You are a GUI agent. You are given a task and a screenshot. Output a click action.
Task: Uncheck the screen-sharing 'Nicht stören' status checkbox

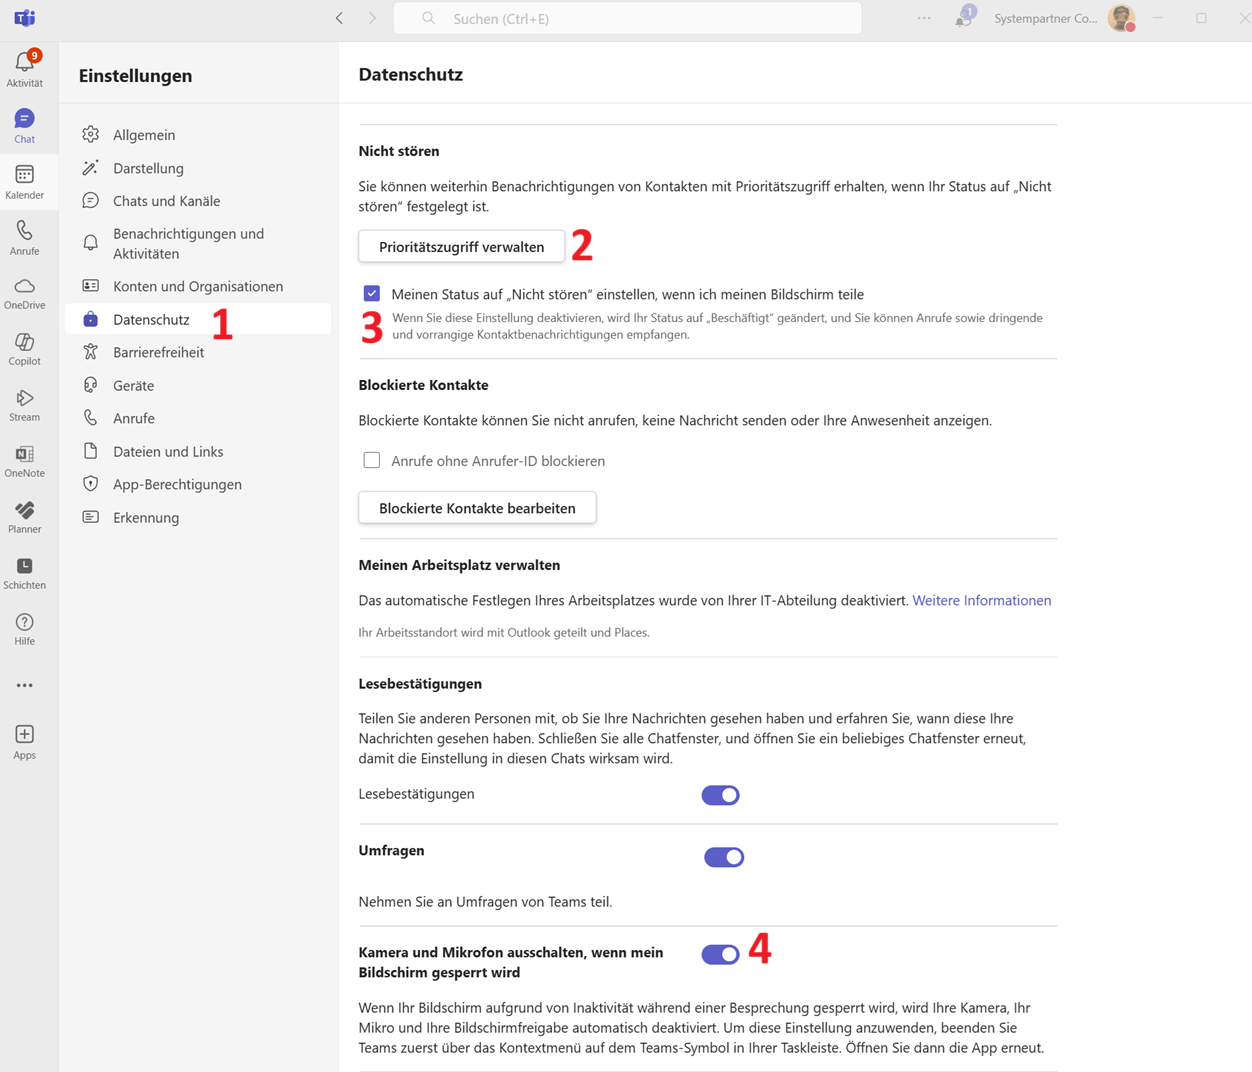click(372, 294)
